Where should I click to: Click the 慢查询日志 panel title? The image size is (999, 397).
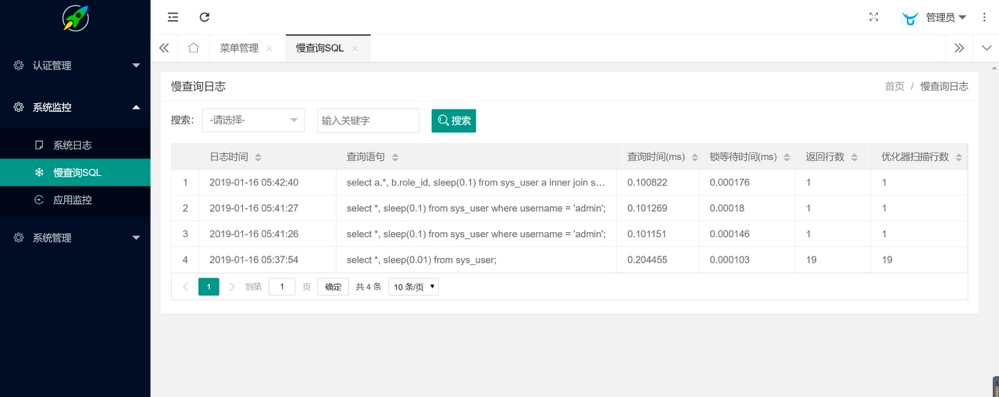pos(198,87)
